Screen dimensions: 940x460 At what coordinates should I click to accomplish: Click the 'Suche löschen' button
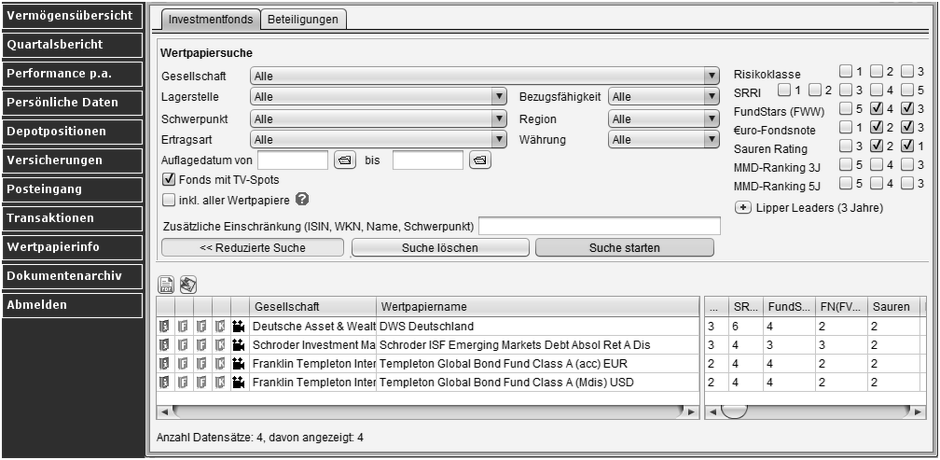pyautogui.click(x=440, y=247)
